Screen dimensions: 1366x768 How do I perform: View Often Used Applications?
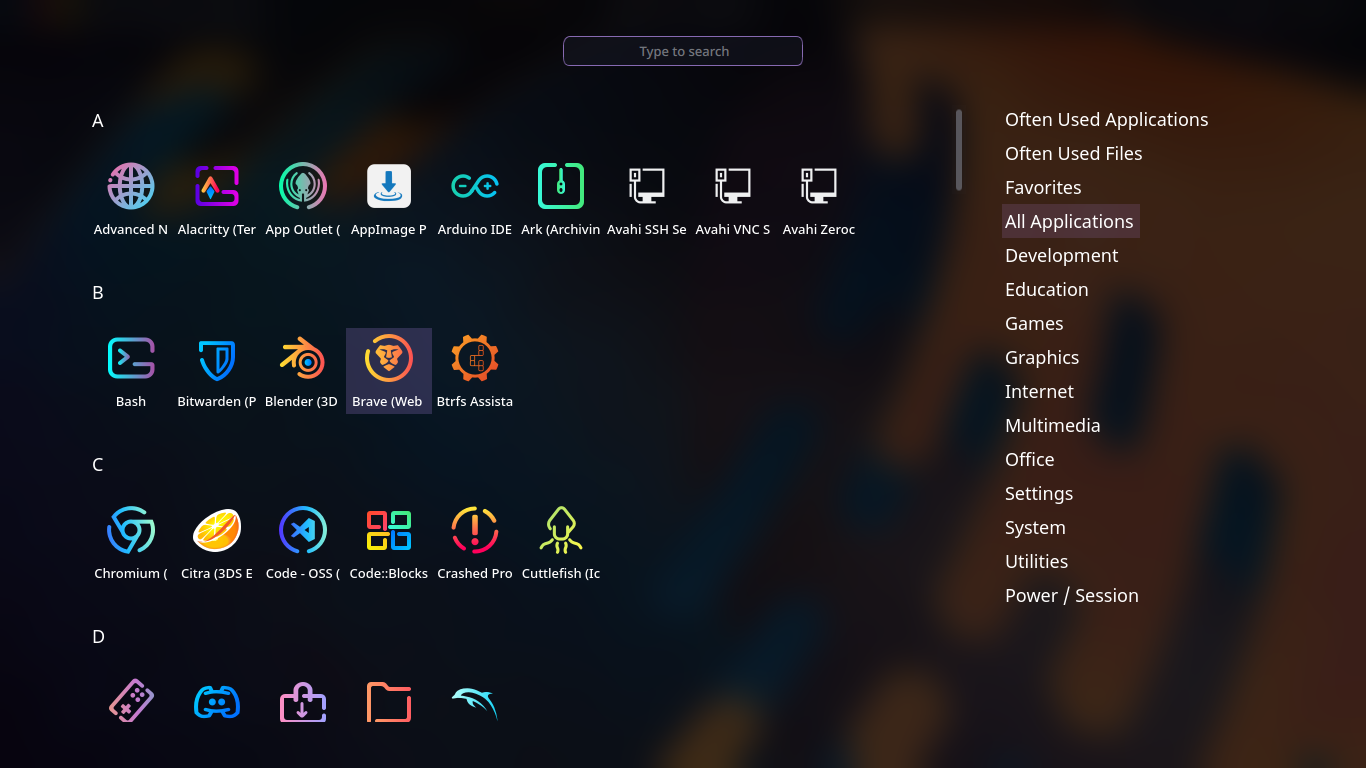tap(1106, 120)
